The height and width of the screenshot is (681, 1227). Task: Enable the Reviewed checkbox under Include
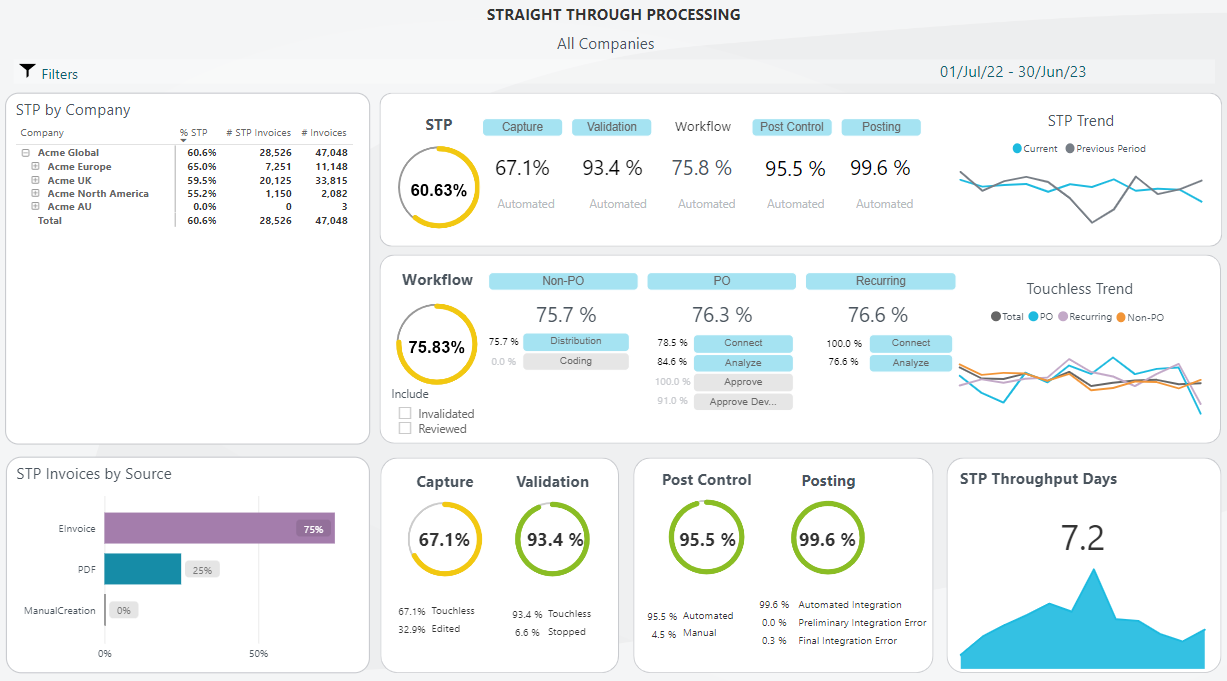point(406,428)
